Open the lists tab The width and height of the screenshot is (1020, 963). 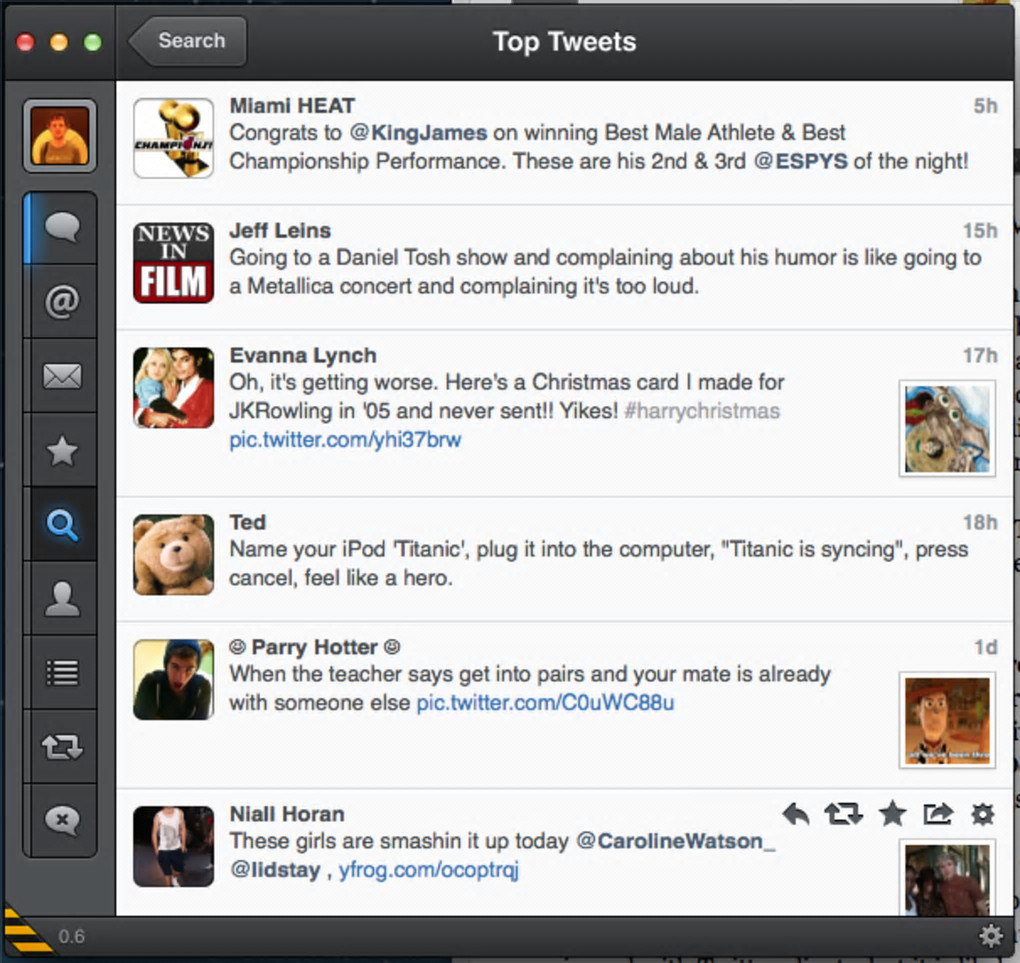(x=61, y=672)
